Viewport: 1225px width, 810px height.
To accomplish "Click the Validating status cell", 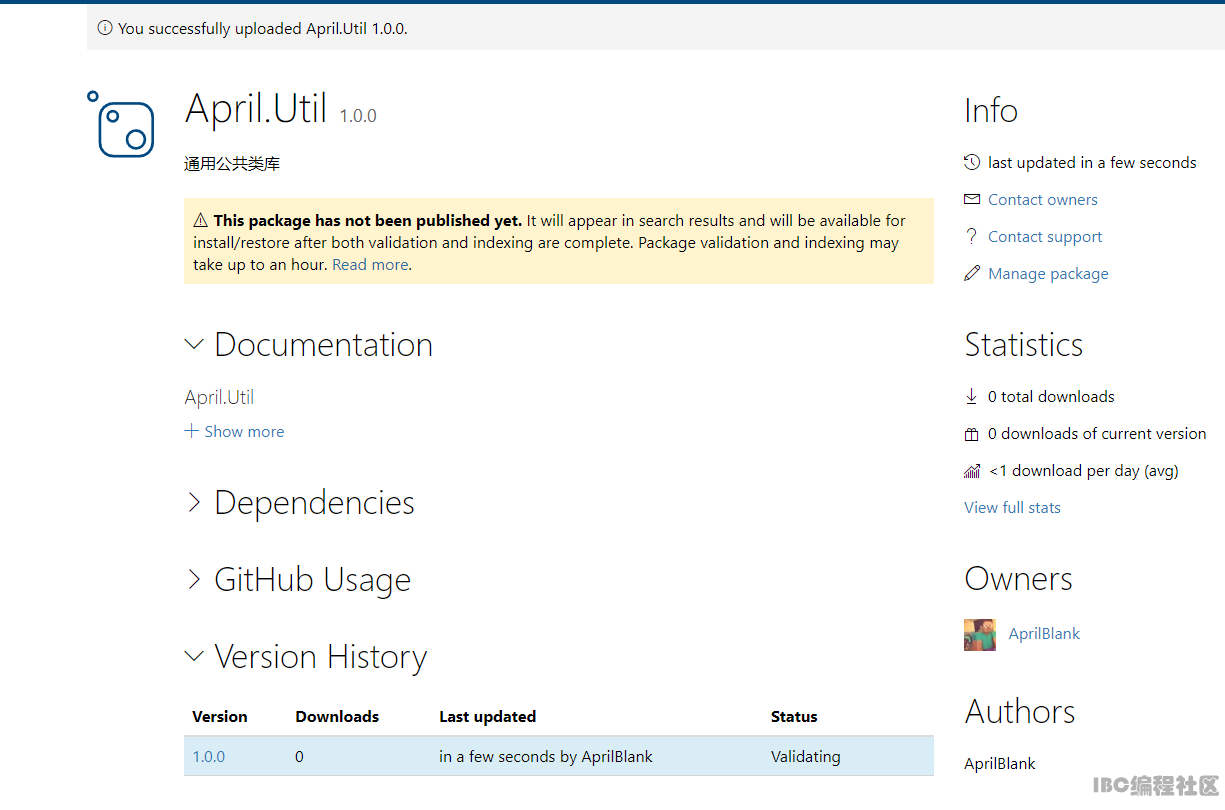I will click(x=806, y=756).
